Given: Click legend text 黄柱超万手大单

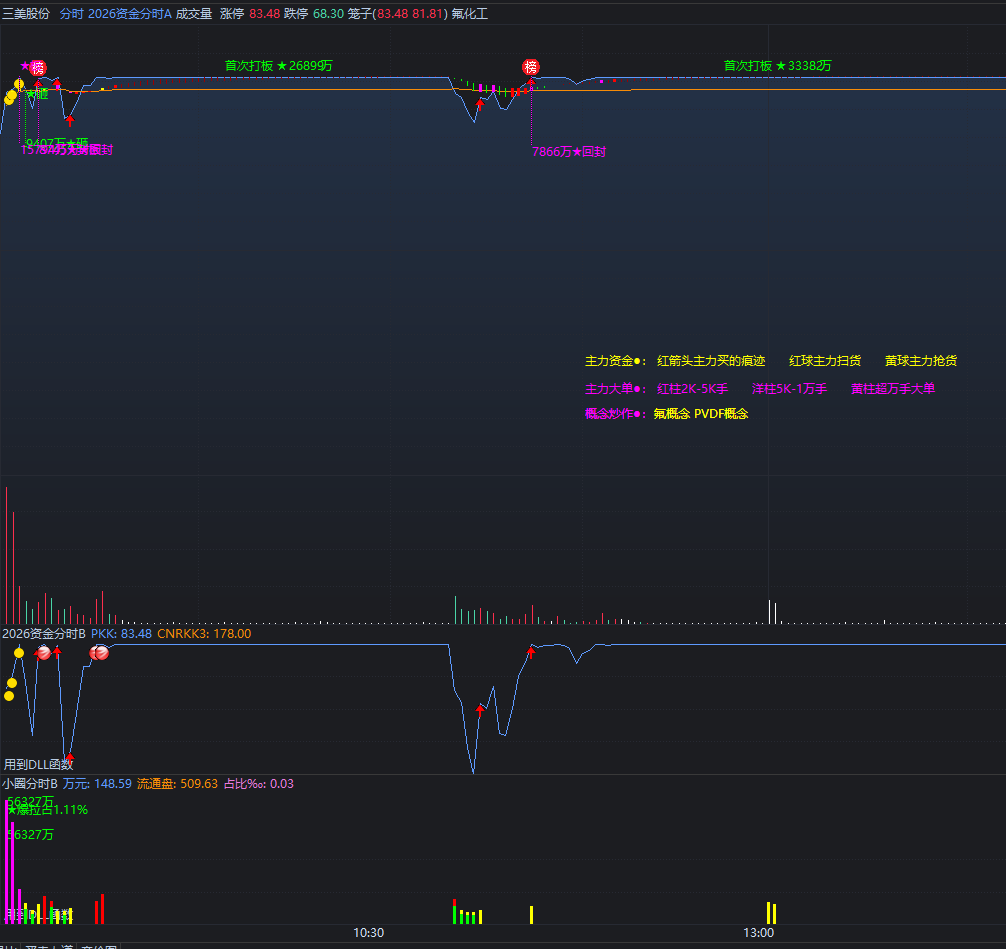Looking at the screenshot, I should 892,388.
